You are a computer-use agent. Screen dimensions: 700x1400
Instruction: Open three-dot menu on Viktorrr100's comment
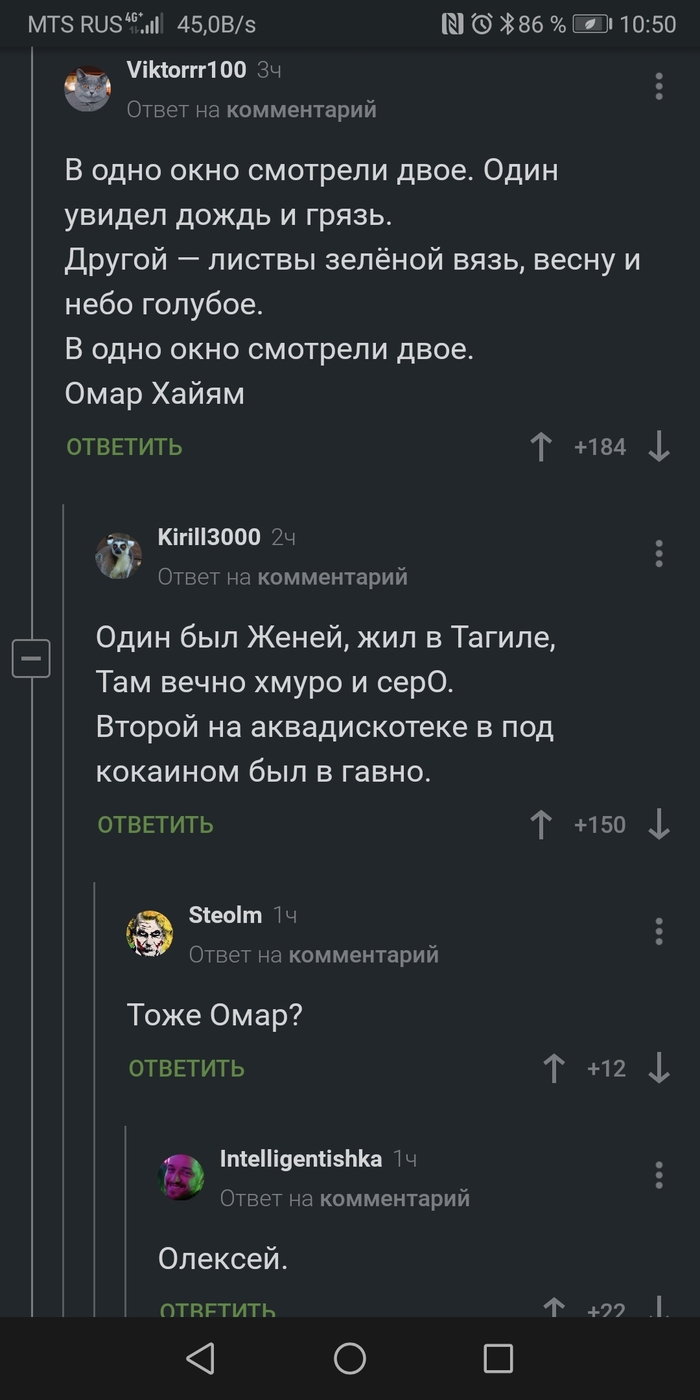tap(659, 86)
